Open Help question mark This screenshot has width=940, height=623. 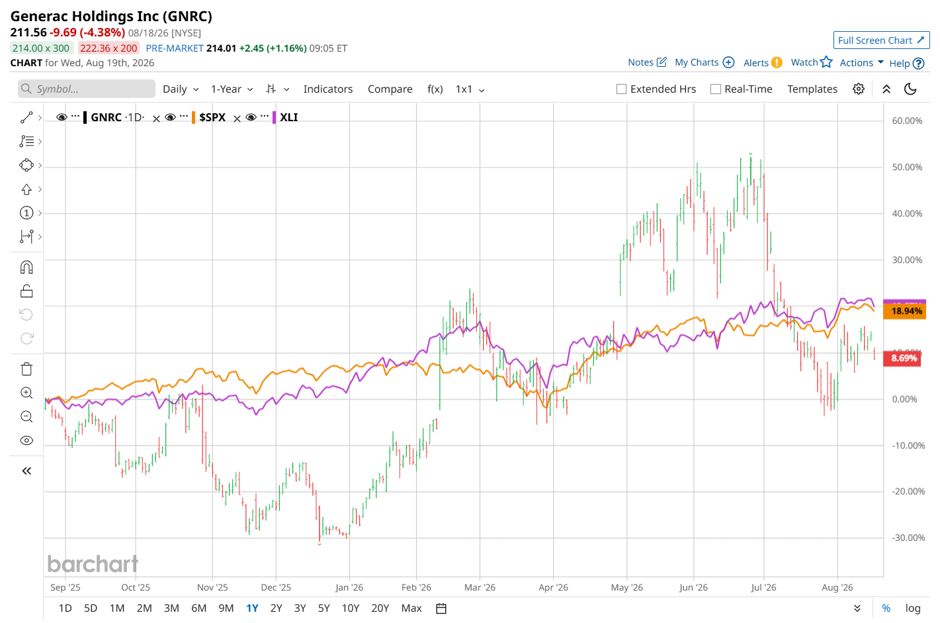click(x=918, y=63)
